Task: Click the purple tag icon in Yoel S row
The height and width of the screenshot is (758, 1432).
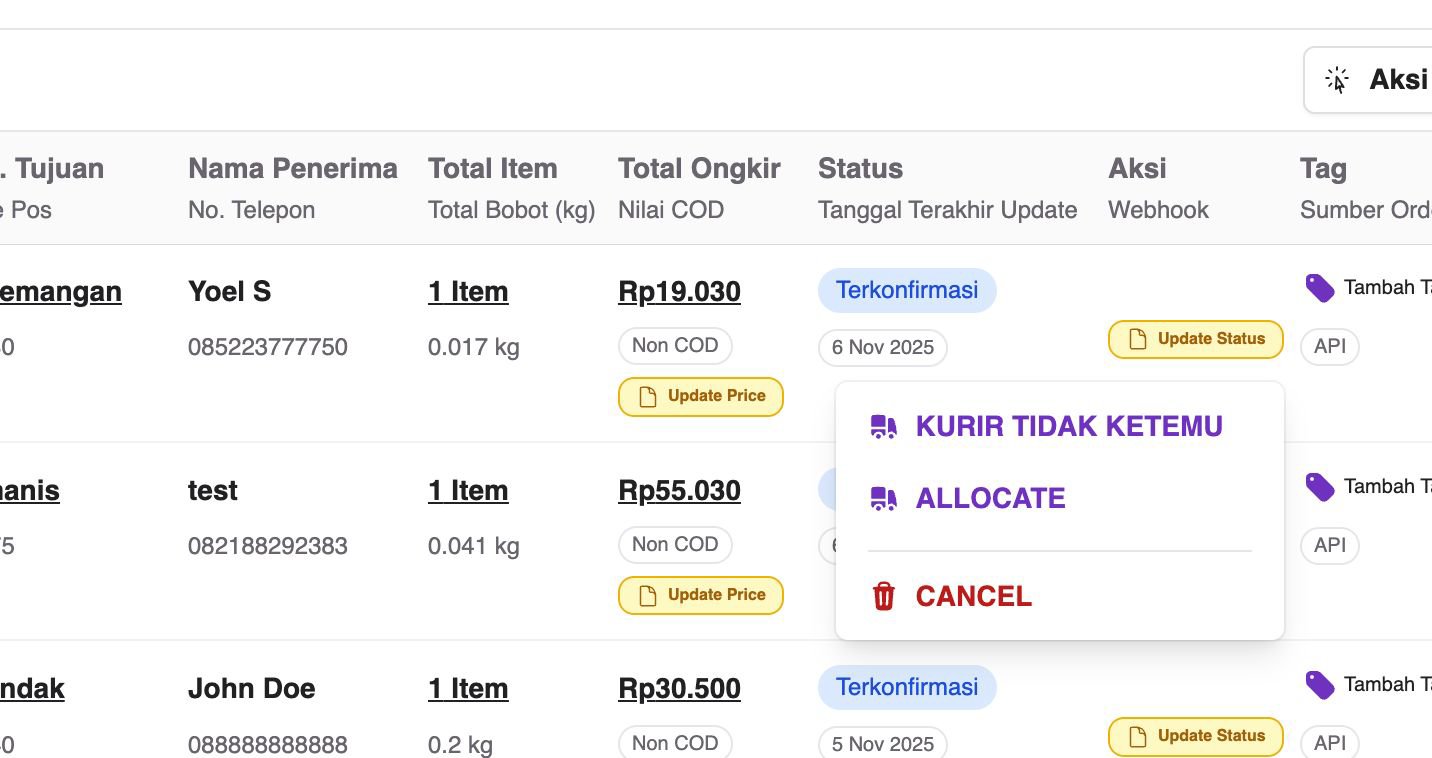Action: click(x=1320, y=288)
